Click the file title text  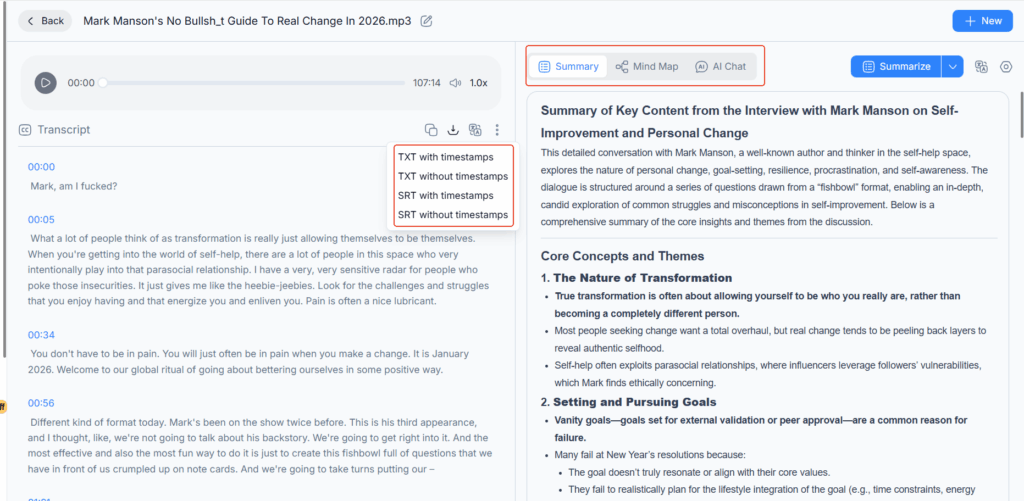pos(248,21)
